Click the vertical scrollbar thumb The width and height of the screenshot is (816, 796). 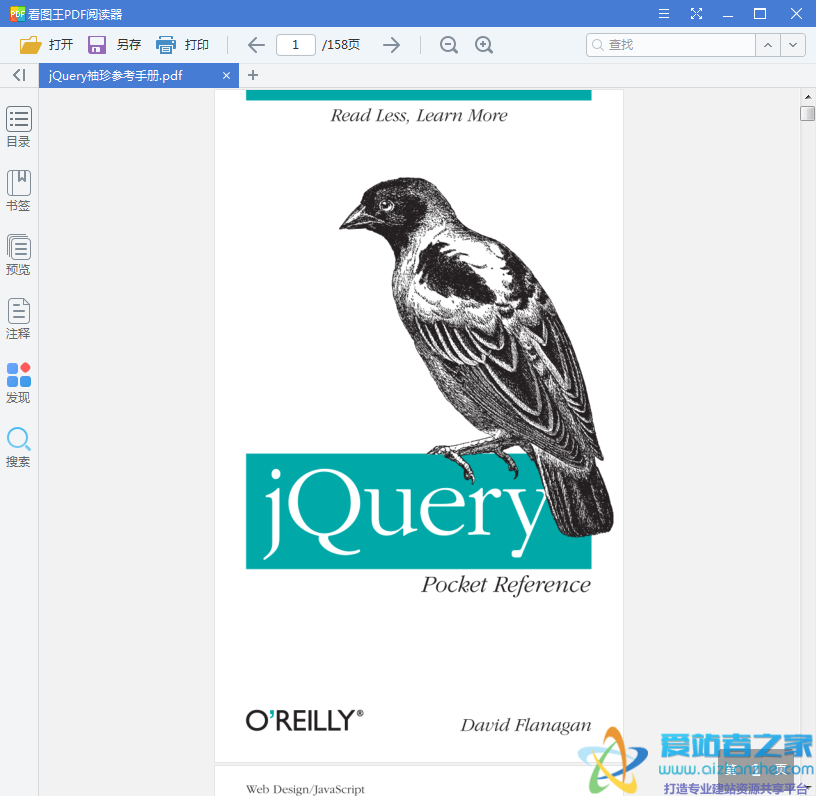click(x=807, y=113)
